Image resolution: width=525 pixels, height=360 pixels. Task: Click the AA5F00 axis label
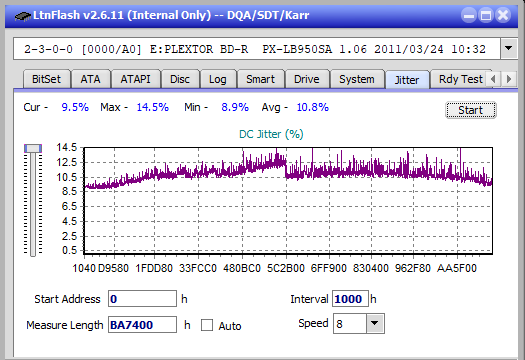[x=456, y=268]
